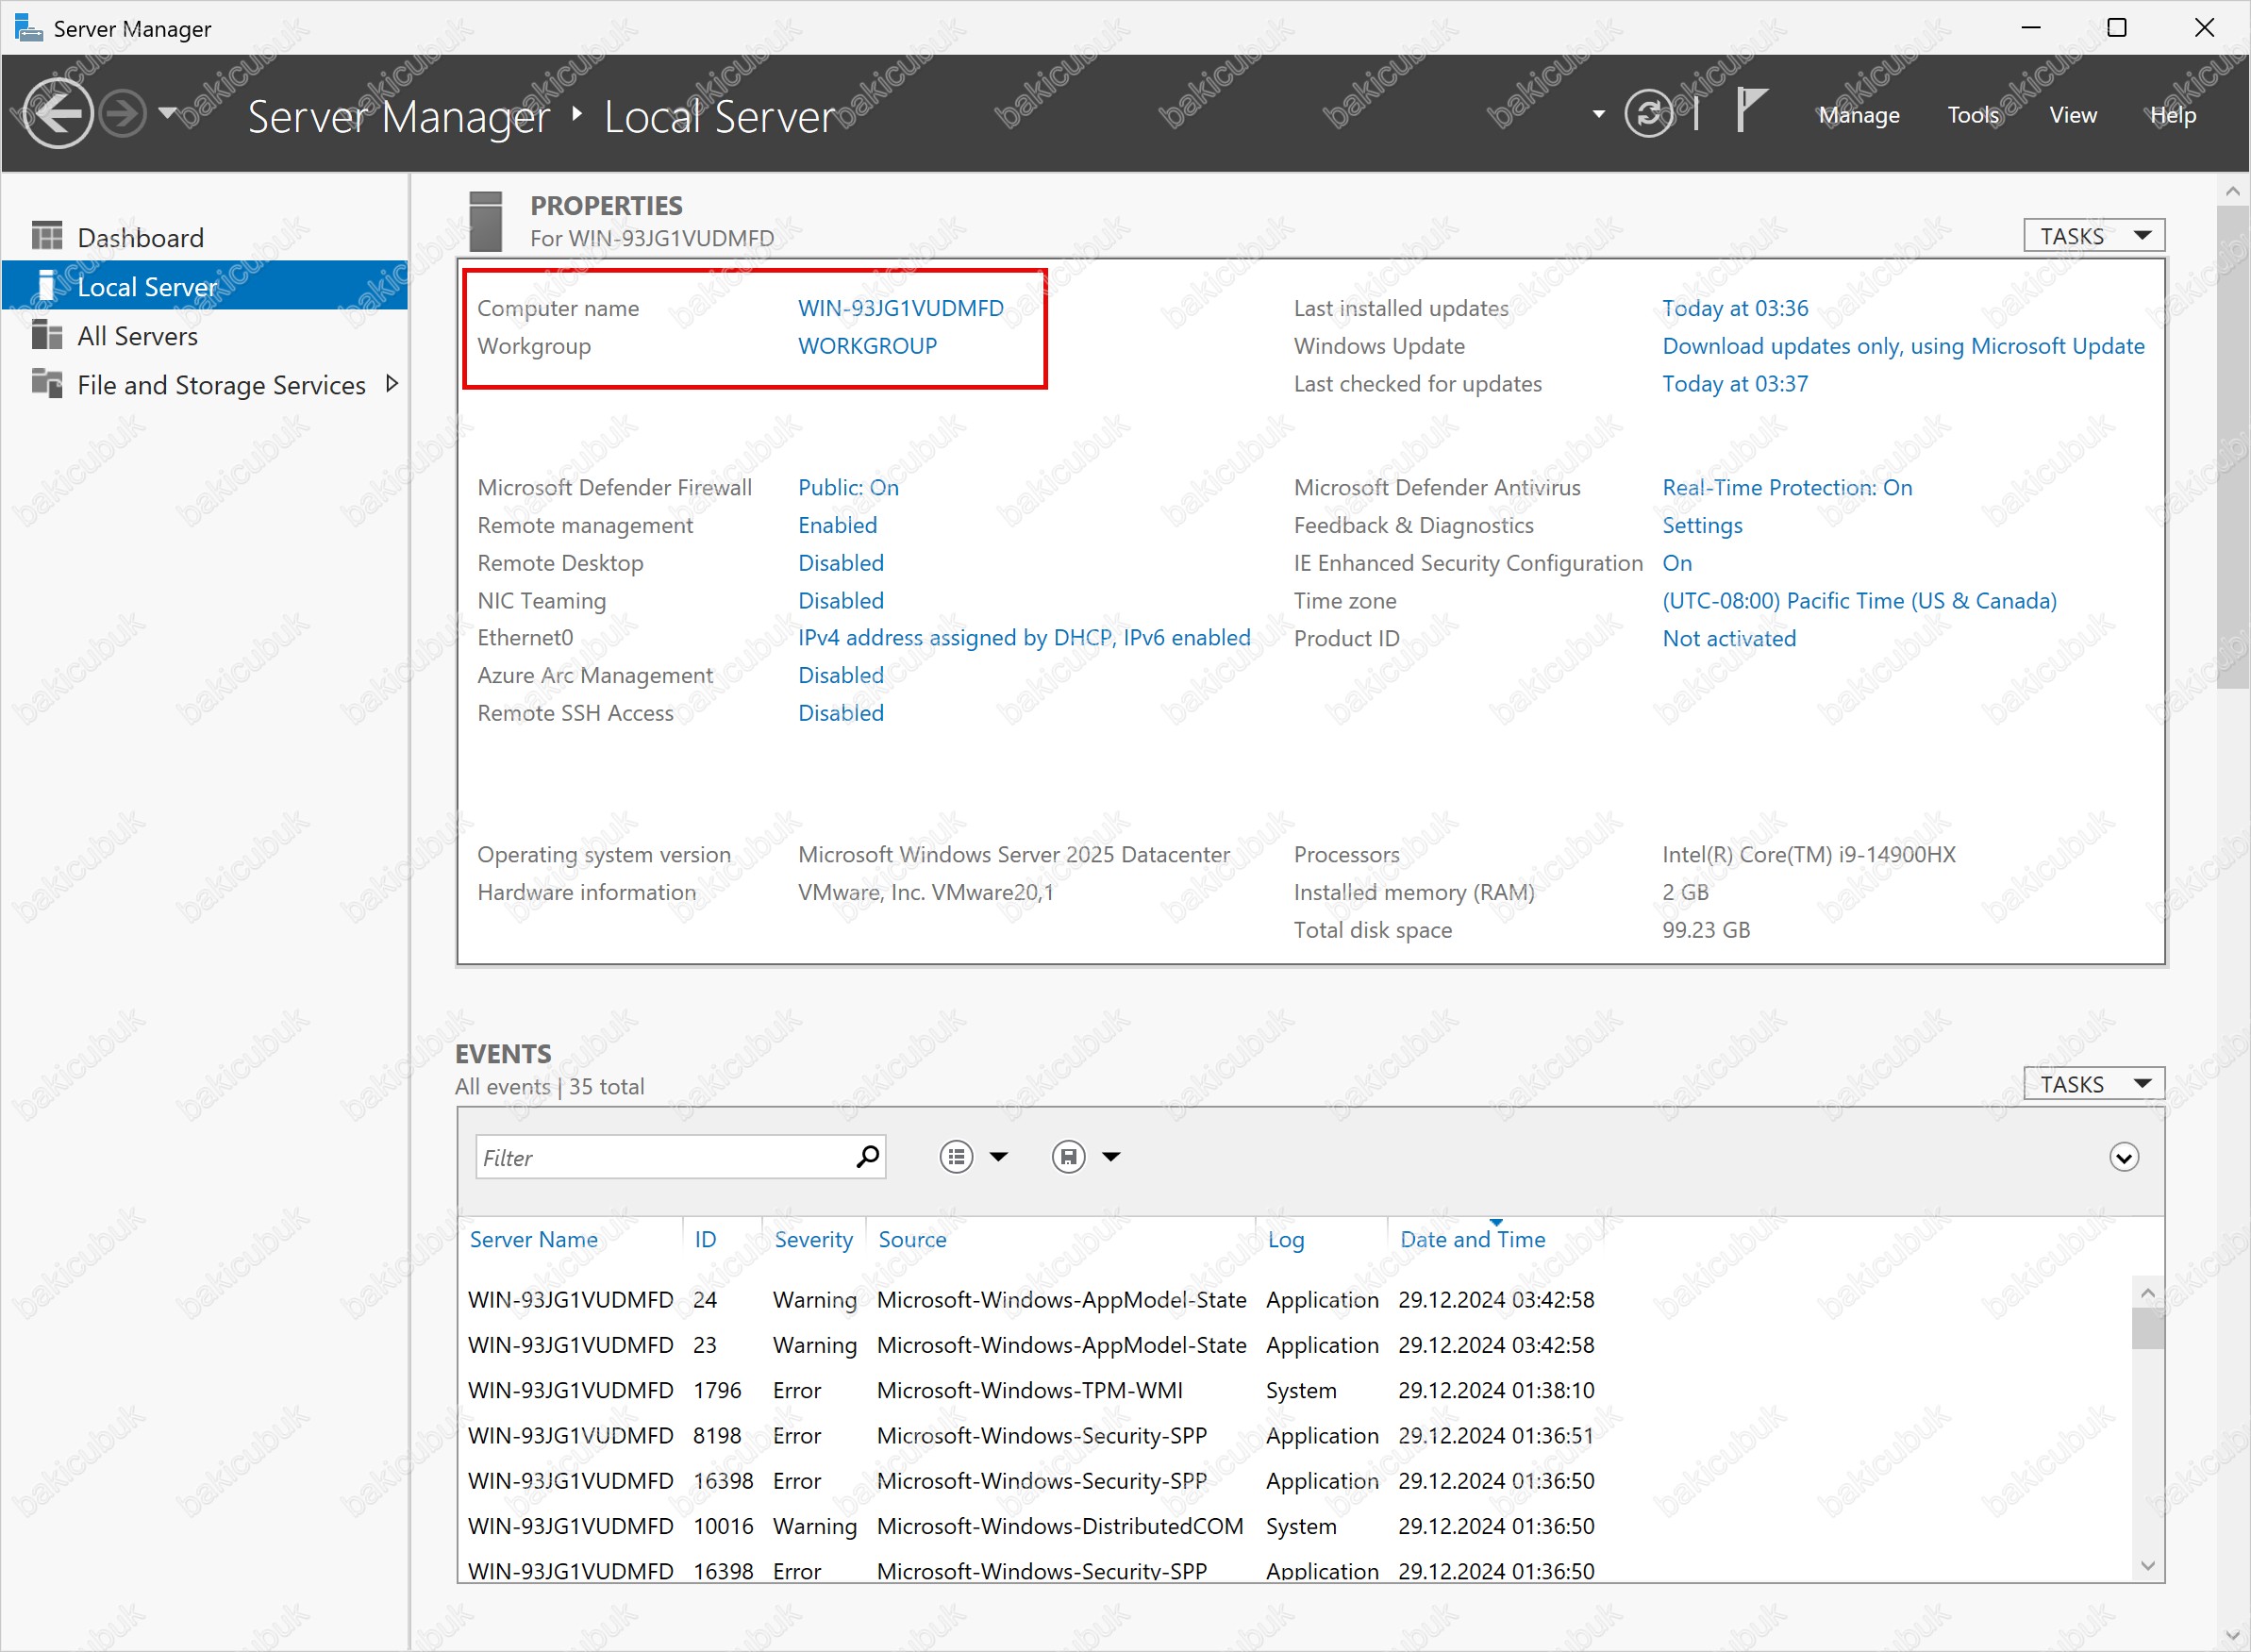Click NIC Teaming Disabled link
2251x1652 pixels.
tap(841, 601)
